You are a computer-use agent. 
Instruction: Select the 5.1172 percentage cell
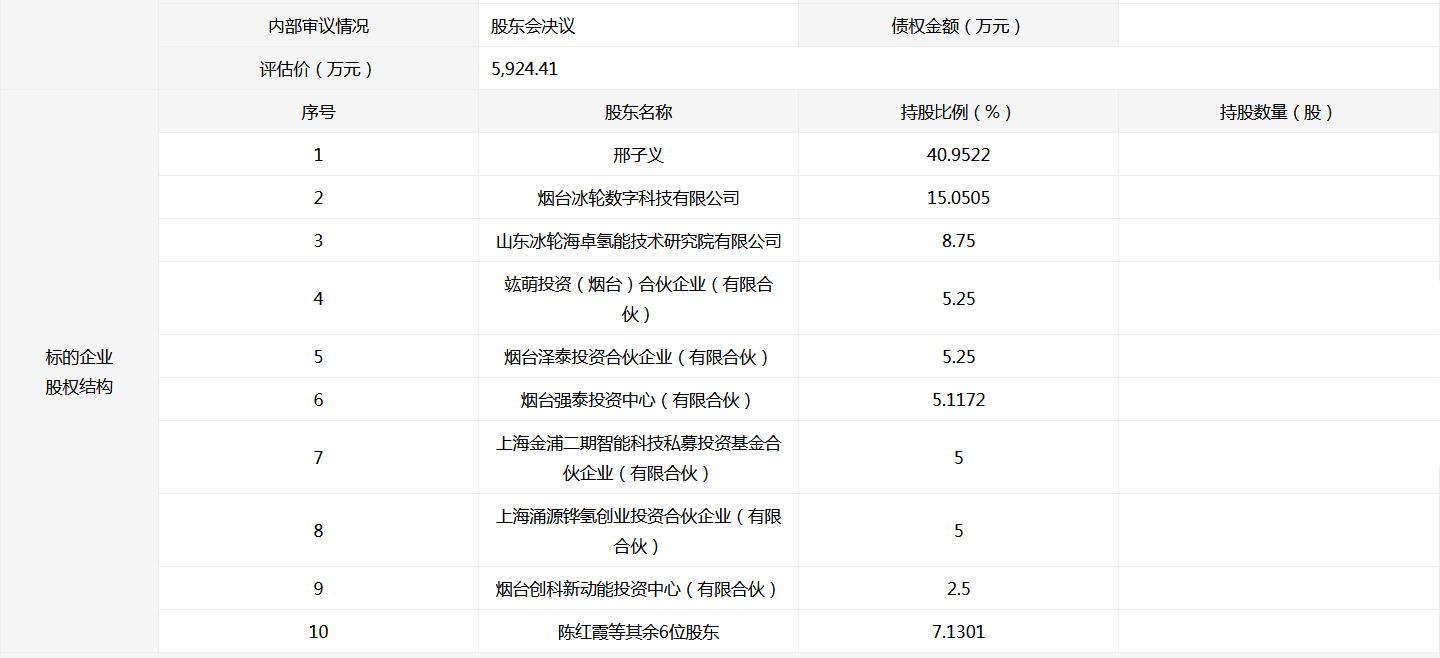point(958,400)
